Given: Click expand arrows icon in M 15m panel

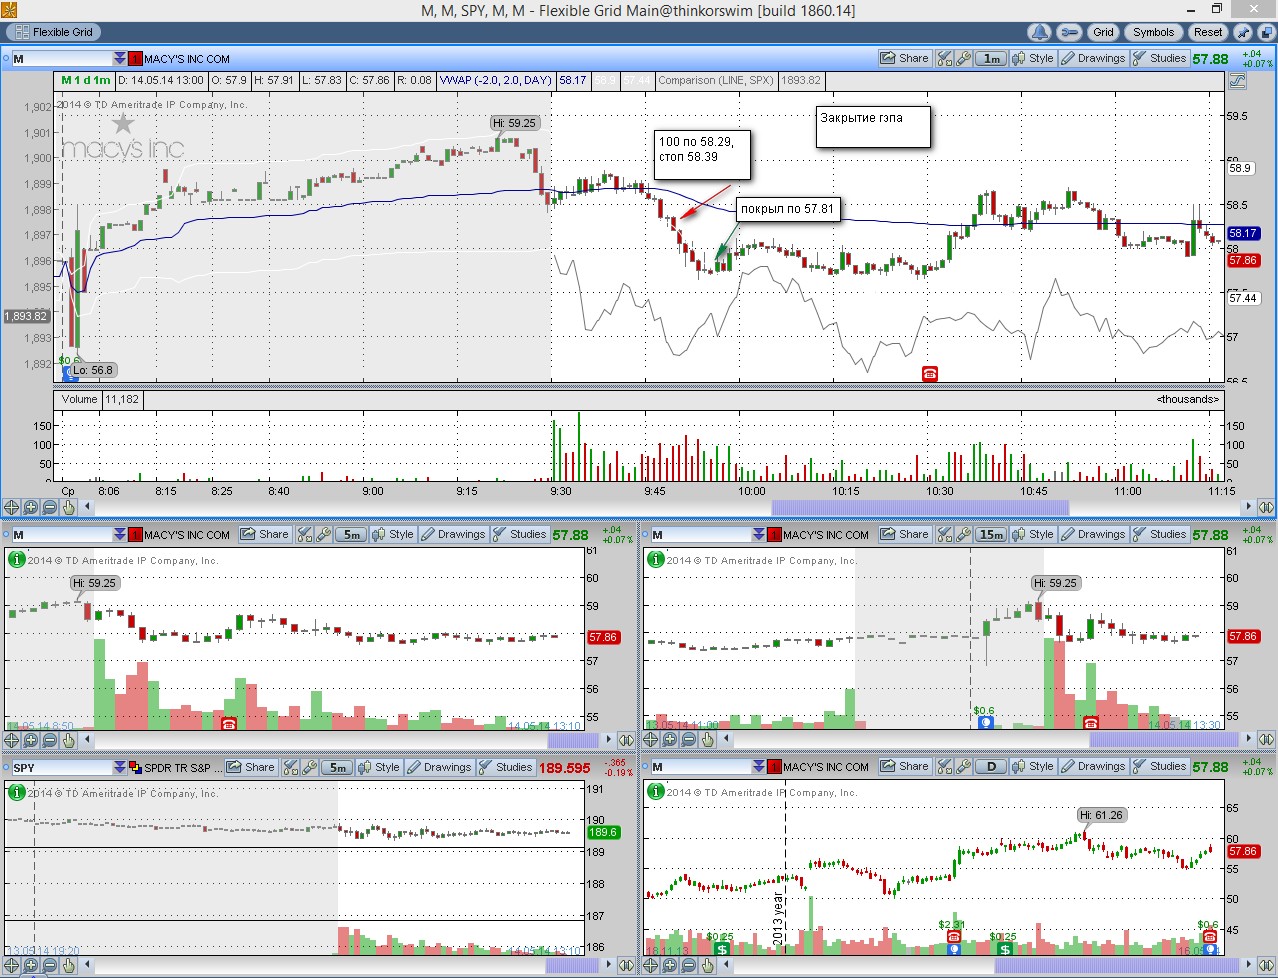Looking at the screenshot, I should coord(1266,740).
